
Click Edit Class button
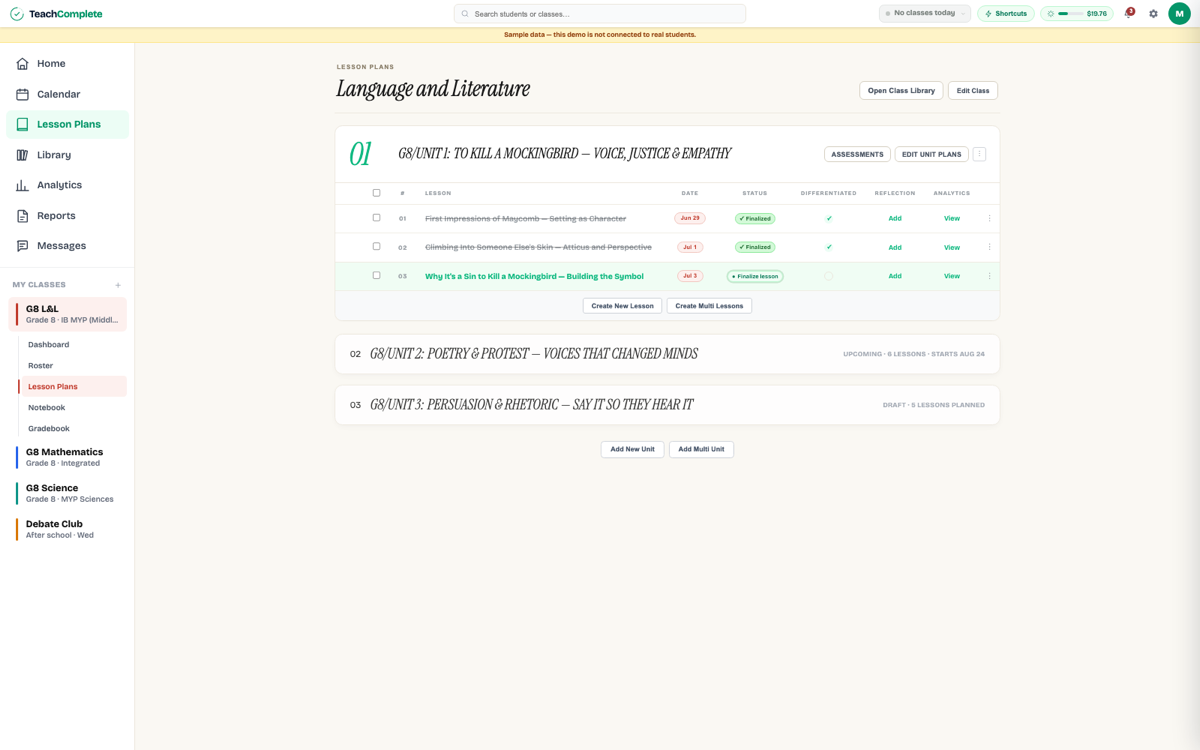973,90
